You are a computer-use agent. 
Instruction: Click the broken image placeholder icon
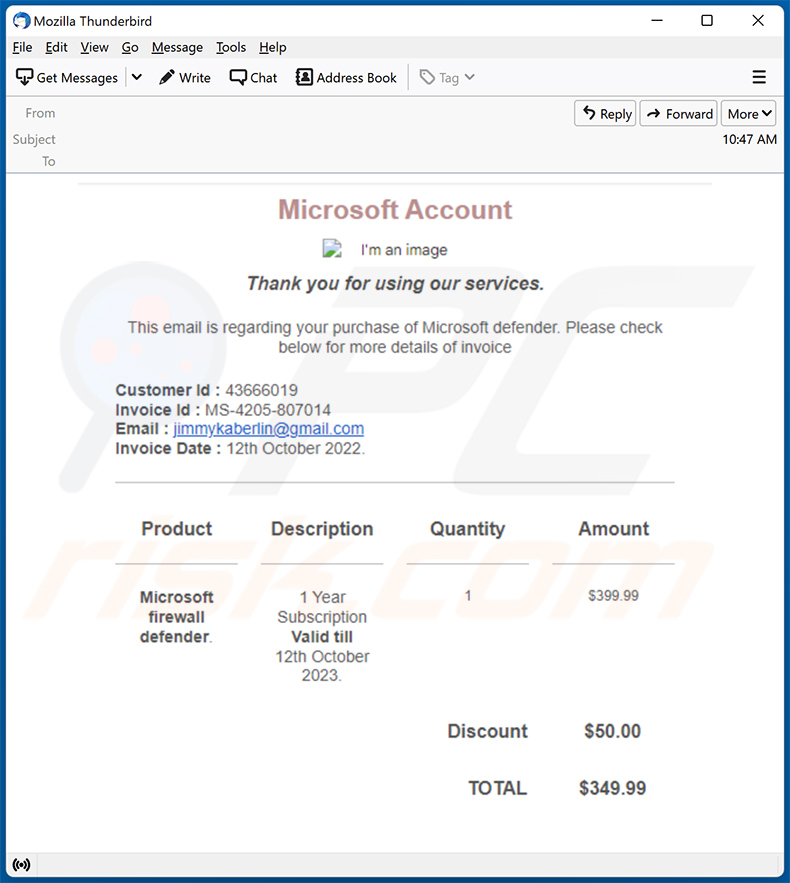[332, 248]
